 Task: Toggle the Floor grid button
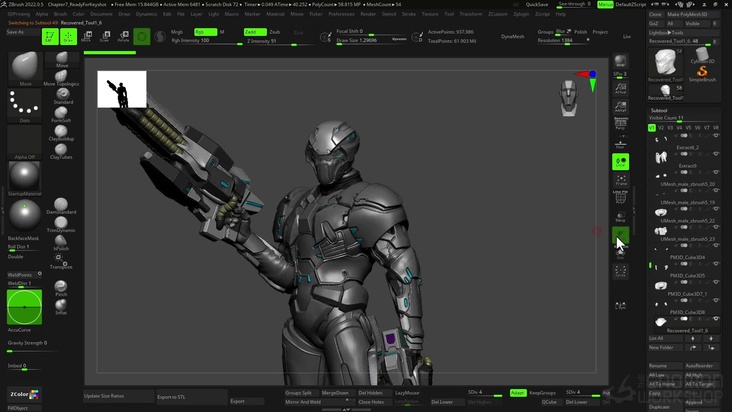tap(620, 144)
